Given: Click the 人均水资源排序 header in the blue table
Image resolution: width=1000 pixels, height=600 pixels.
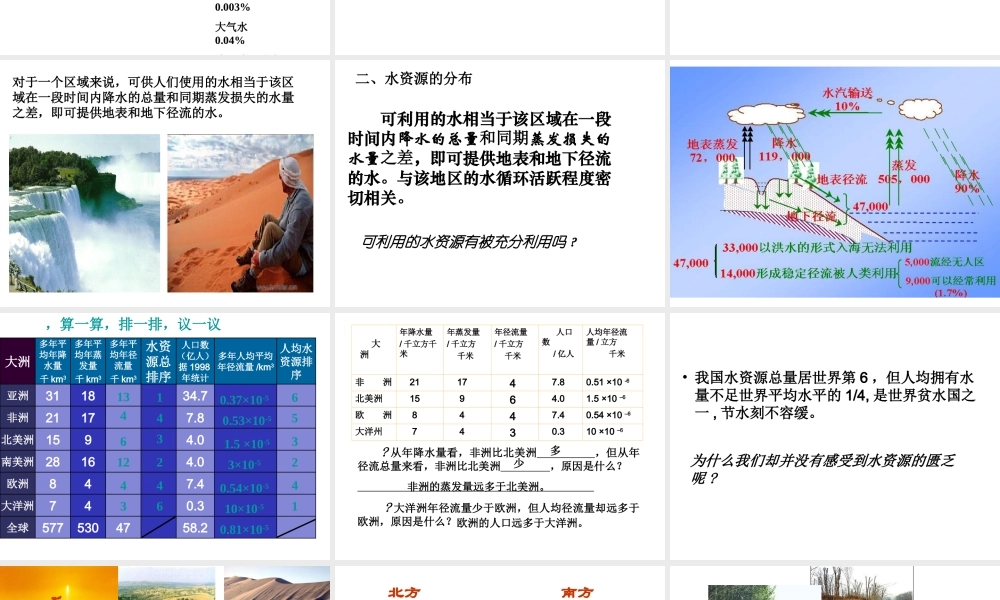Looking at the screenshot, I should pos(296,361).
